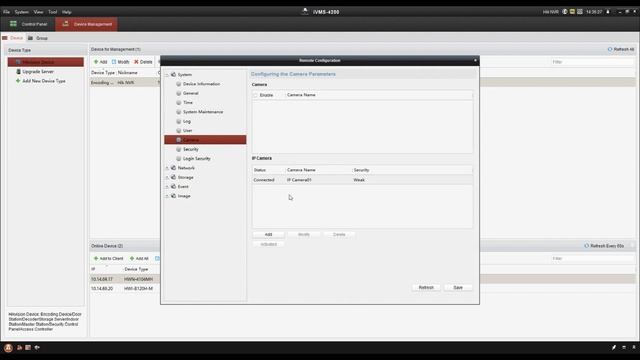The width and height of the screenshot is (640, 360).
Task: Open System Maintenance in tree
Action: [203, 112]
